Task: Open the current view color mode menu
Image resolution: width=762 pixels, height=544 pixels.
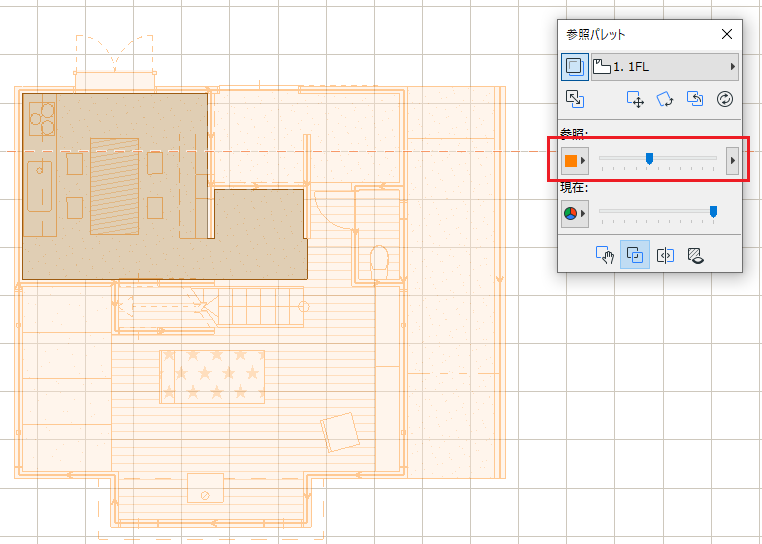Action: [575, 213]
